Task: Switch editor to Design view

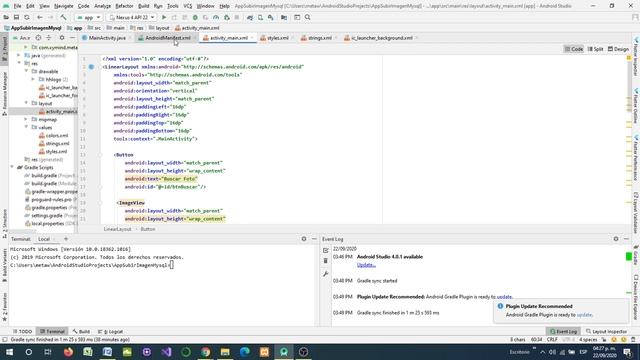Action: pyautogui.click(x=618, y=49)
